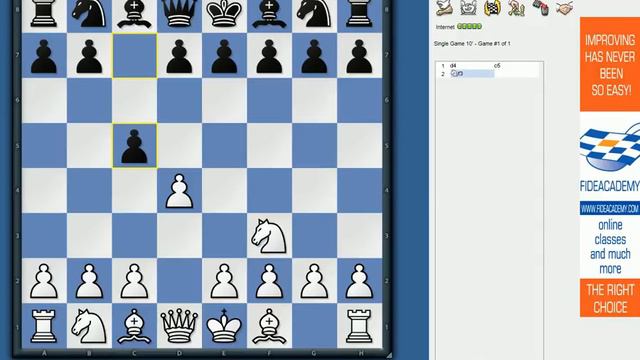Click the 'IMPROVING HAS NEVER BEEN SO EASY!' banner
Screen dimensions: 640x360
(610, 64)
